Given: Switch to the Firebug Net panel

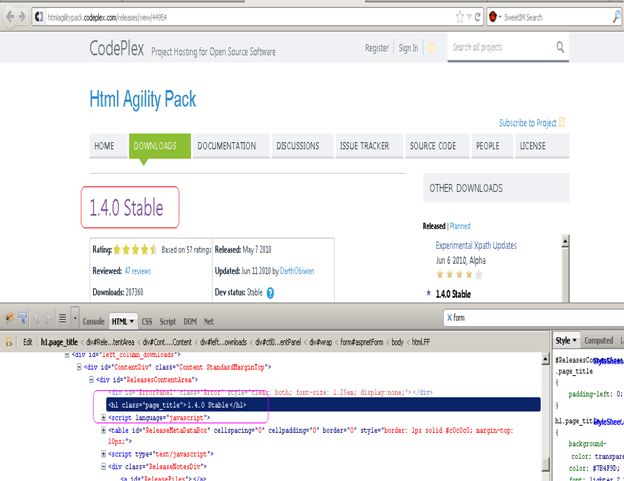Looking at the screenshot, I should tap(208, 321).
